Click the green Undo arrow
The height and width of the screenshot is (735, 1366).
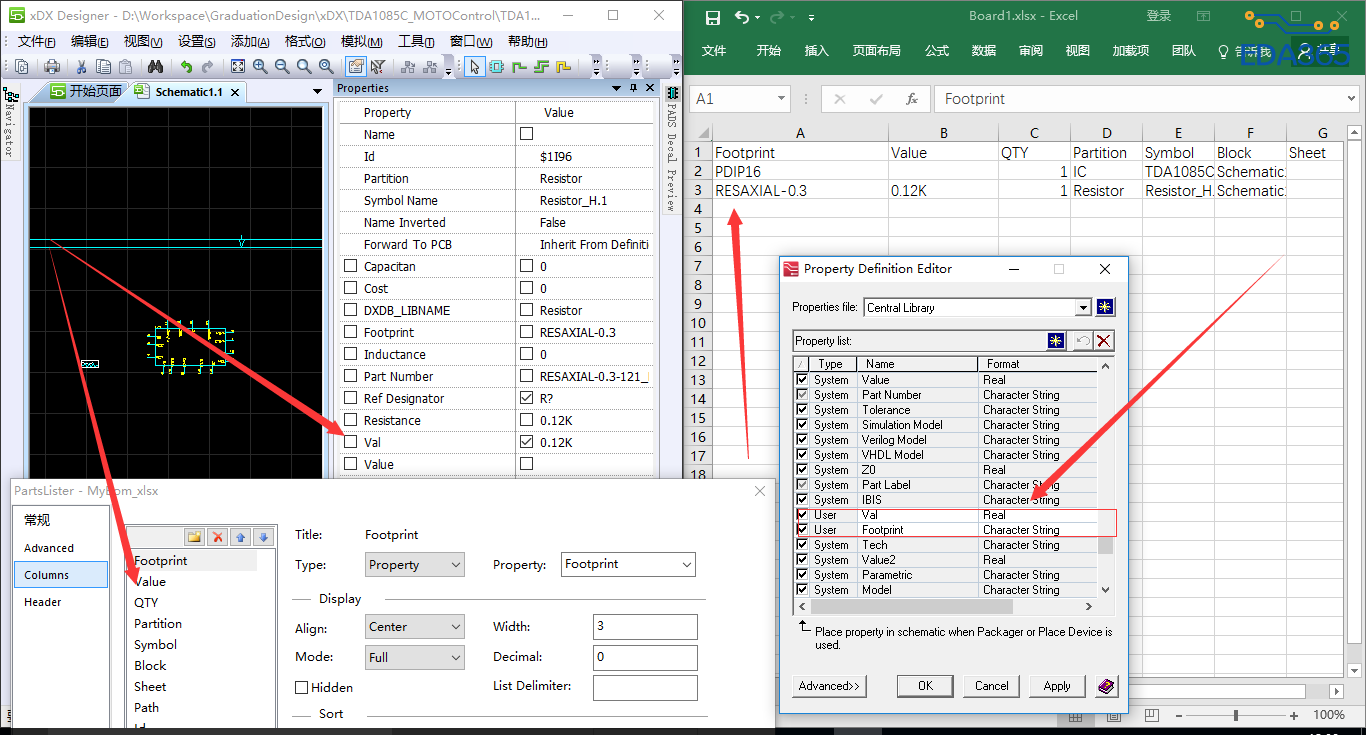[x=186, y=66]
